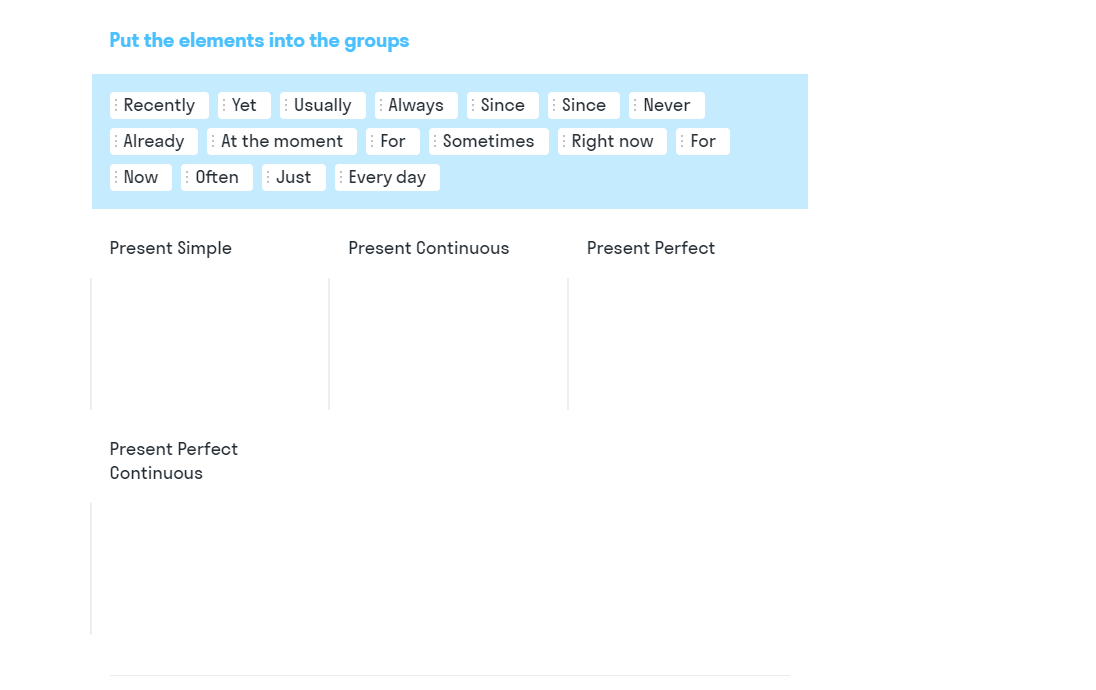Select the 'Always' word chip
The height and width of the screenshot is (690, 1096).
click(416, 106)
